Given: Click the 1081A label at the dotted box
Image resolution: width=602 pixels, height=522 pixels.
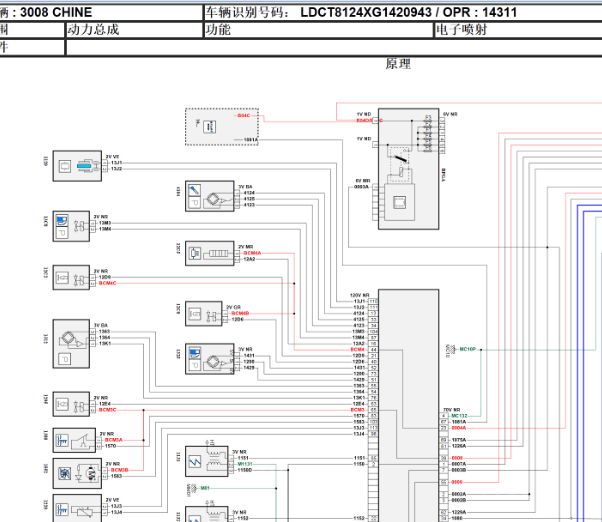Looking at the screenshot, I should [x=251, y=140].
